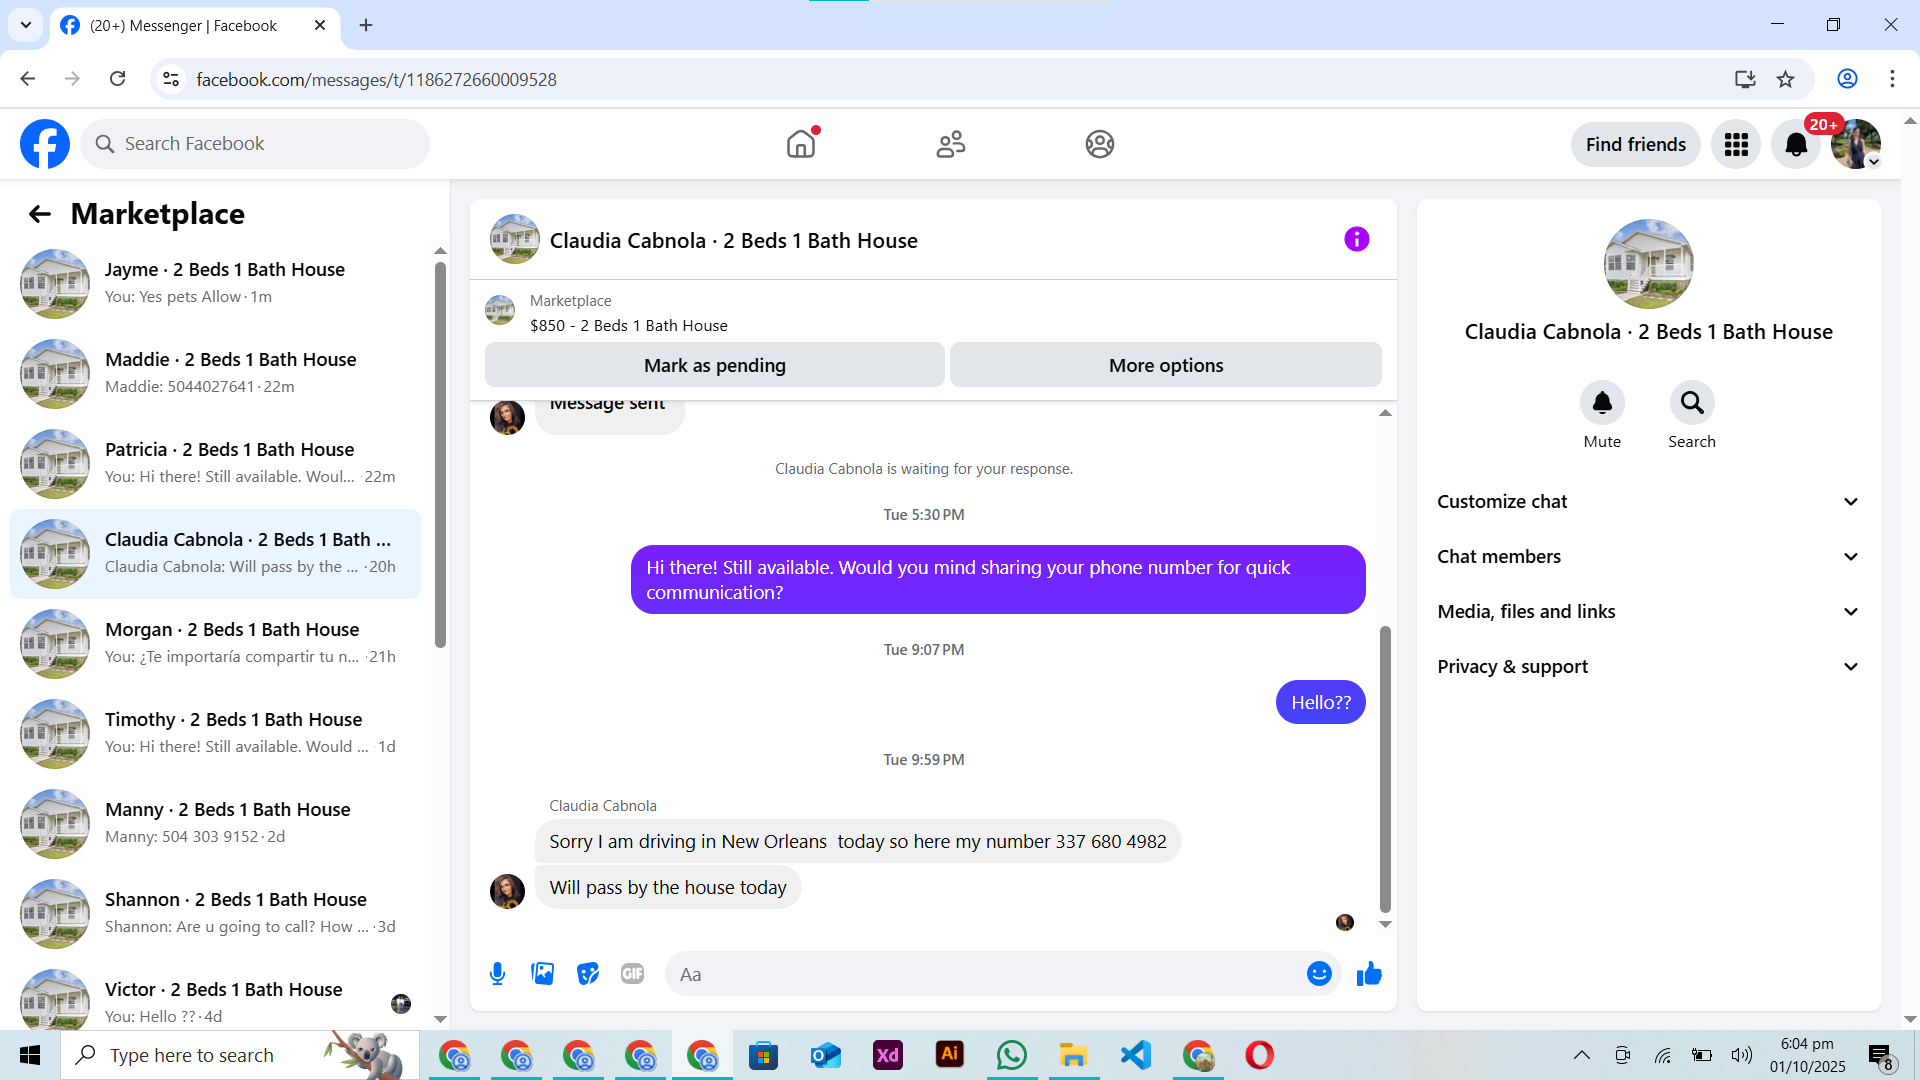Open WhatsApp from taskbar
Screen dimensions: 1920x1080
tap(1011, 1055)
